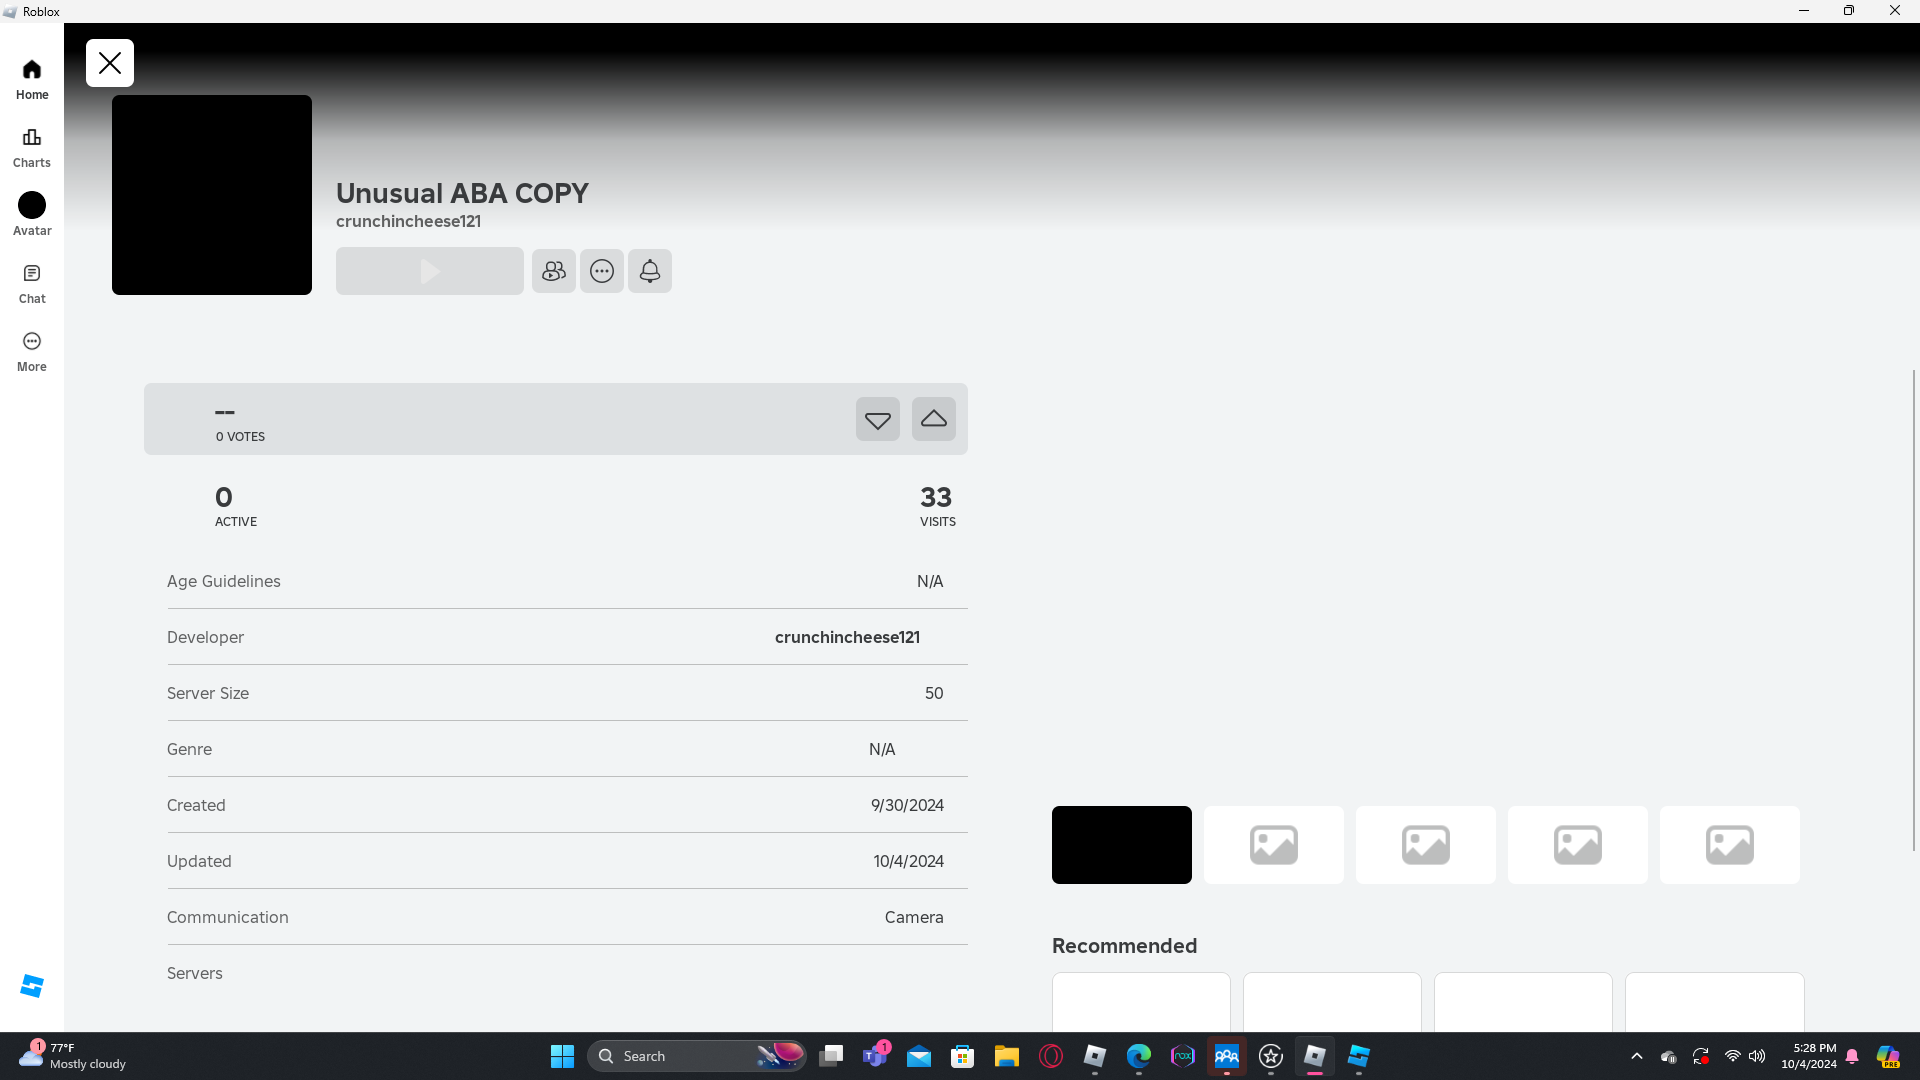Click the Genre label
This screenshot has width=1920, height=1080.
(189, 749)
